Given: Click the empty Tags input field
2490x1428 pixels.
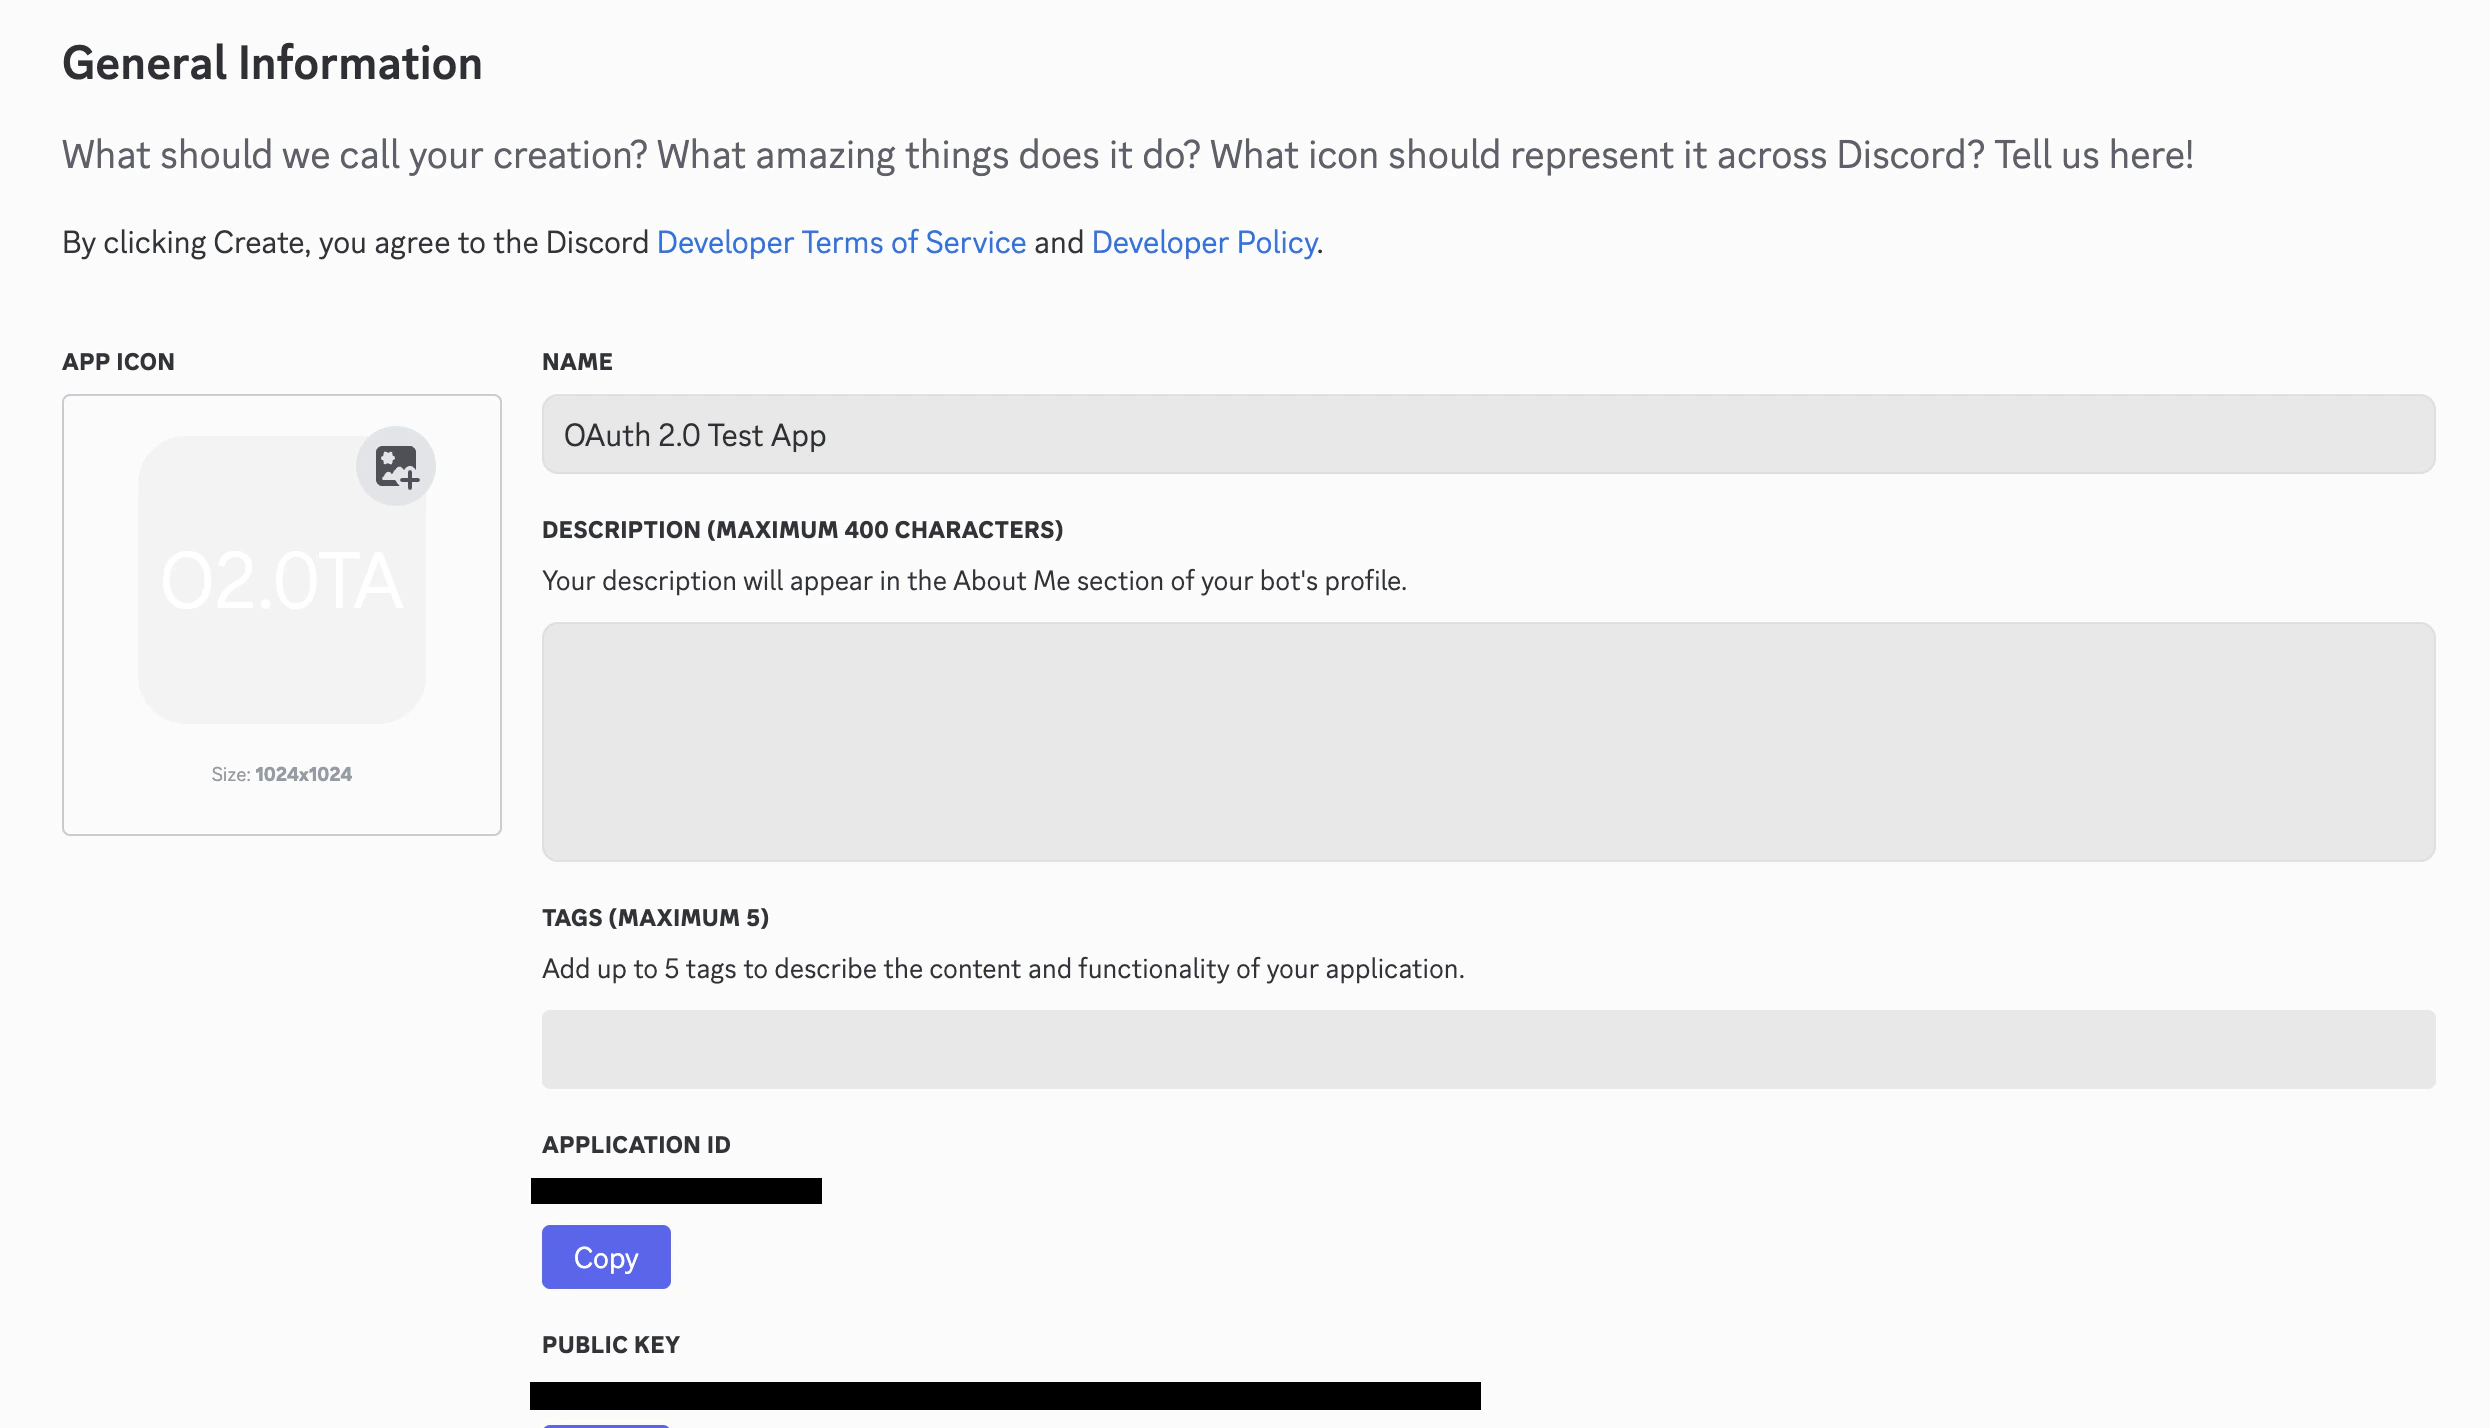Looking at the screenshot, I should 1488,1050.
